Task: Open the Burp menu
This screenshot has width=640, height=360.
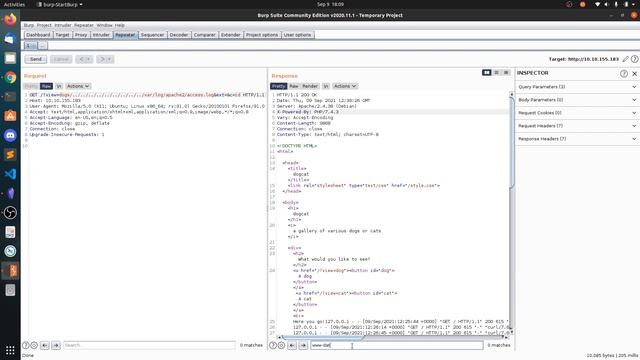Action: point(29,25)
